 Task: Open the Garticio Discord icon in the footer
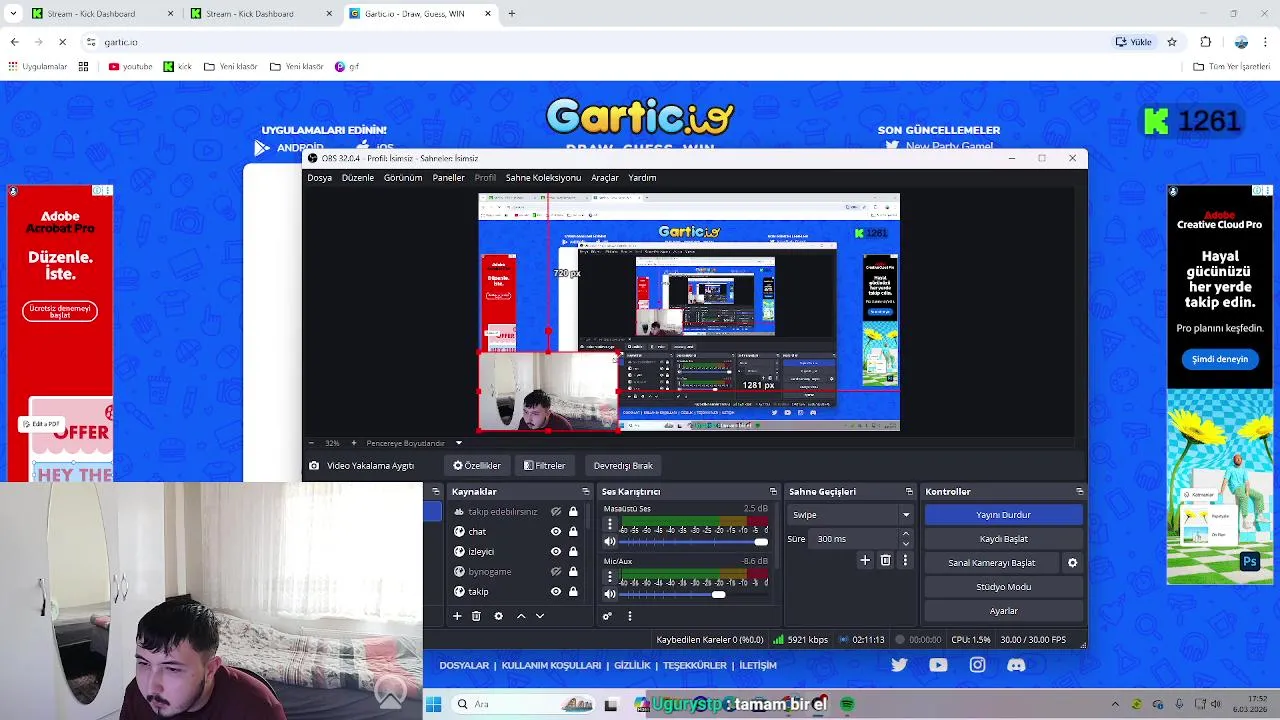pos(1016,665)
